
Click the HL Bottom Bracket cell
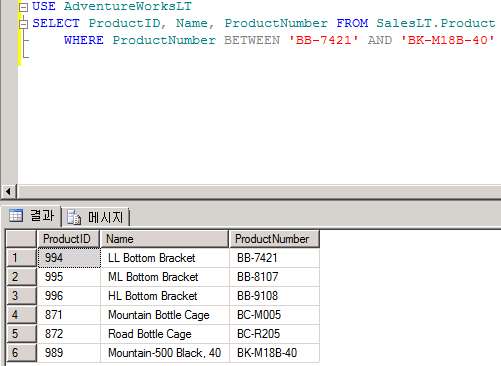click(165, 296)
